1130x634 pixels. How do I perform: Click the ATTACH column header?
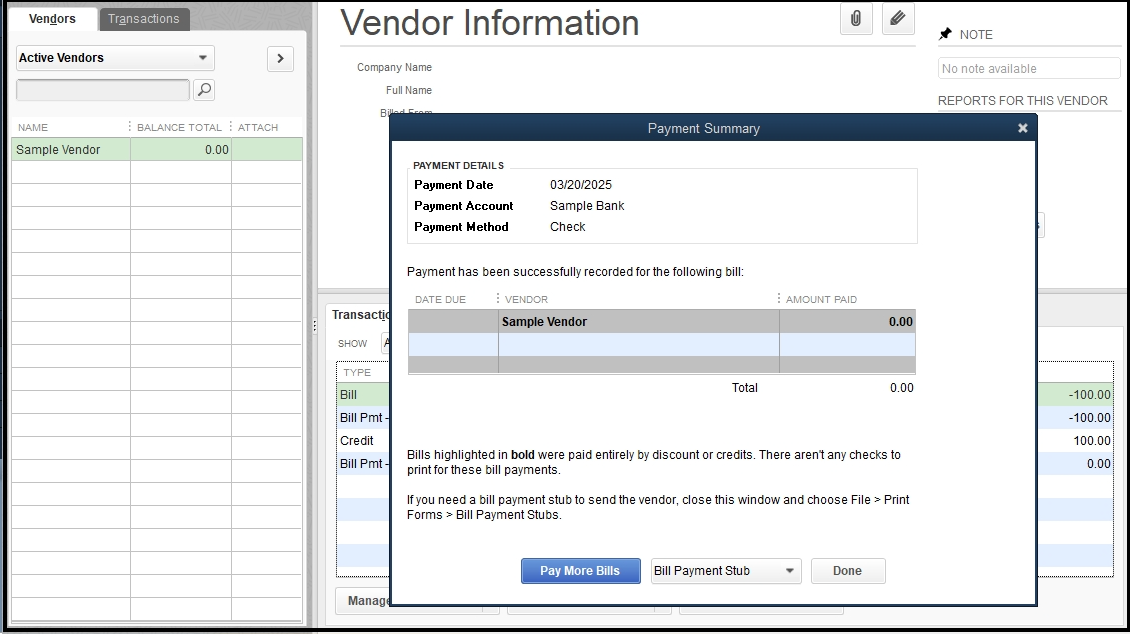click(x=258, y=127)
